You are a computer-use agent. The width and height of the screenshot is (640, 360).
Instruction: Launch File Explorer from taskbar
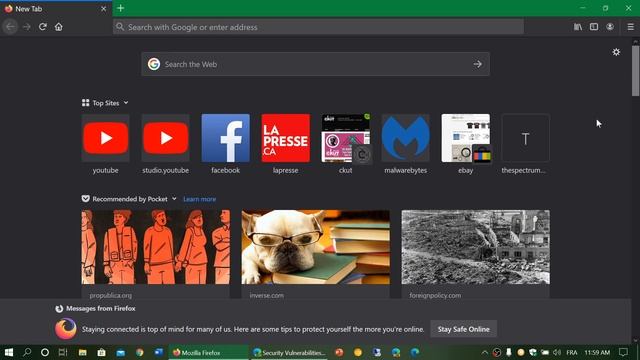coord(82,352)
